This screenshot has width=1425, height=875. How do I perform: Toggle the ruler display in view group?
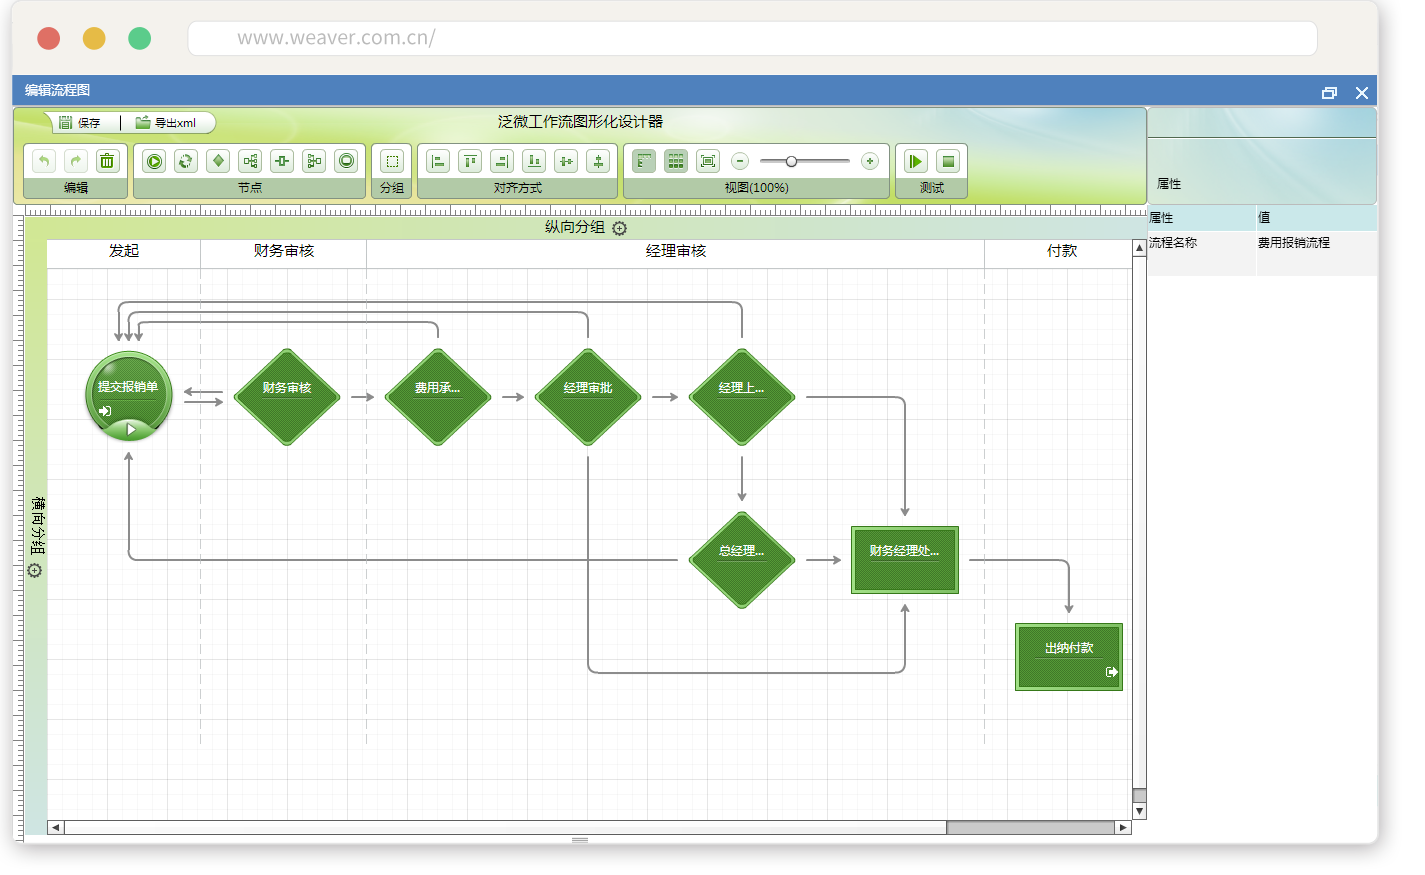644,161
